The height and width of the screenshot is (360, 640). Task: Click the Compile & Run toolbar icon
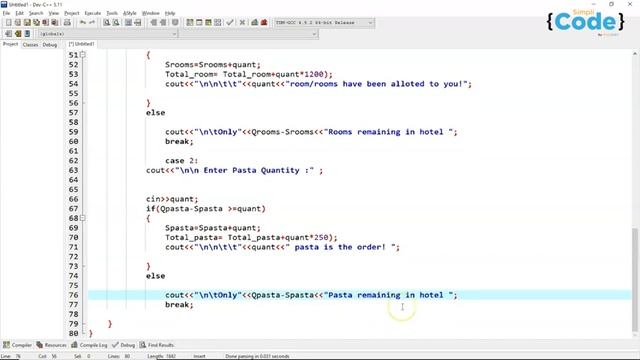coord(208,22)
